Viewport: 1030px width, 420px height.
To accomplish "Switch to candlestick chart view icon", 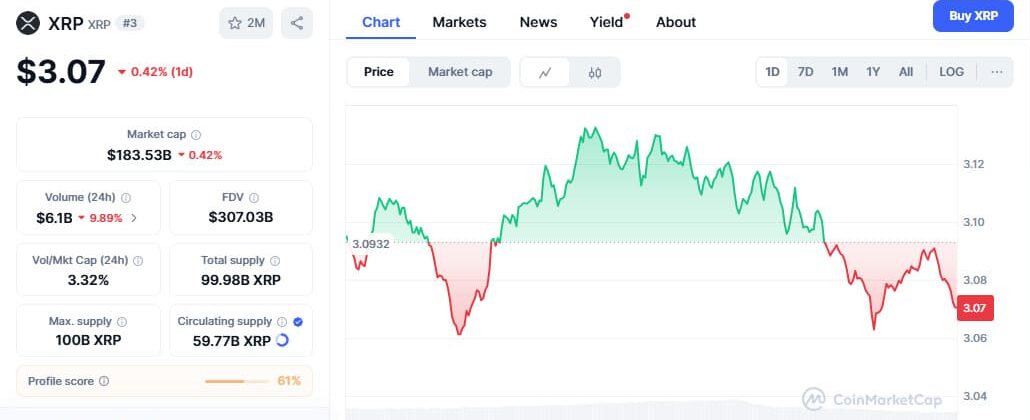I will point(595,72).
